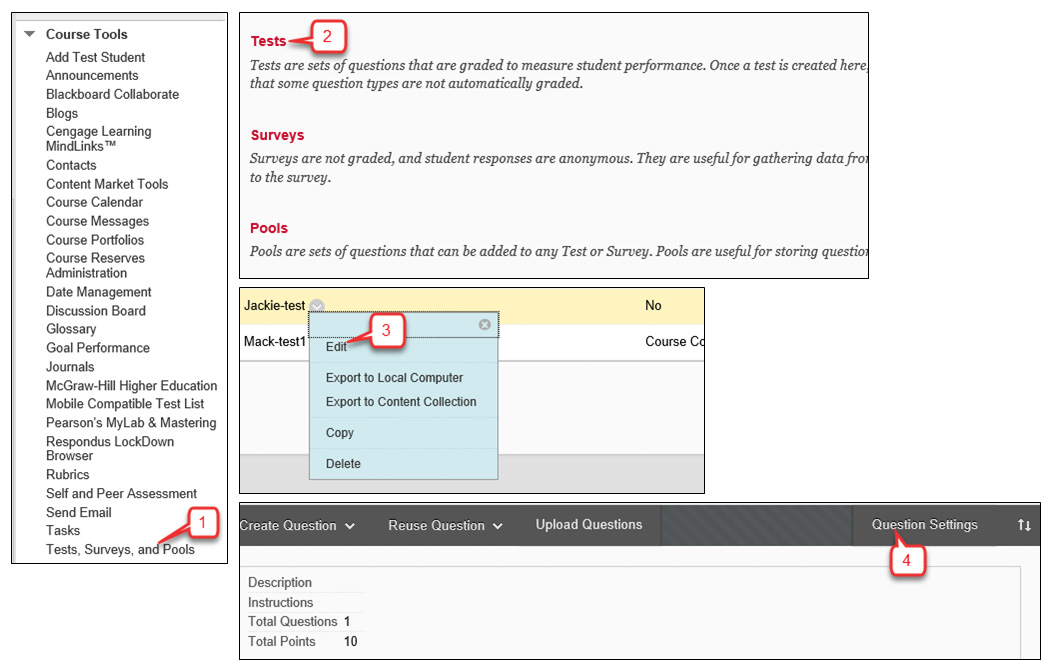Screen dimensions: 1051x666
Task: Select Export to Content Collection
Action: point(401,402)
